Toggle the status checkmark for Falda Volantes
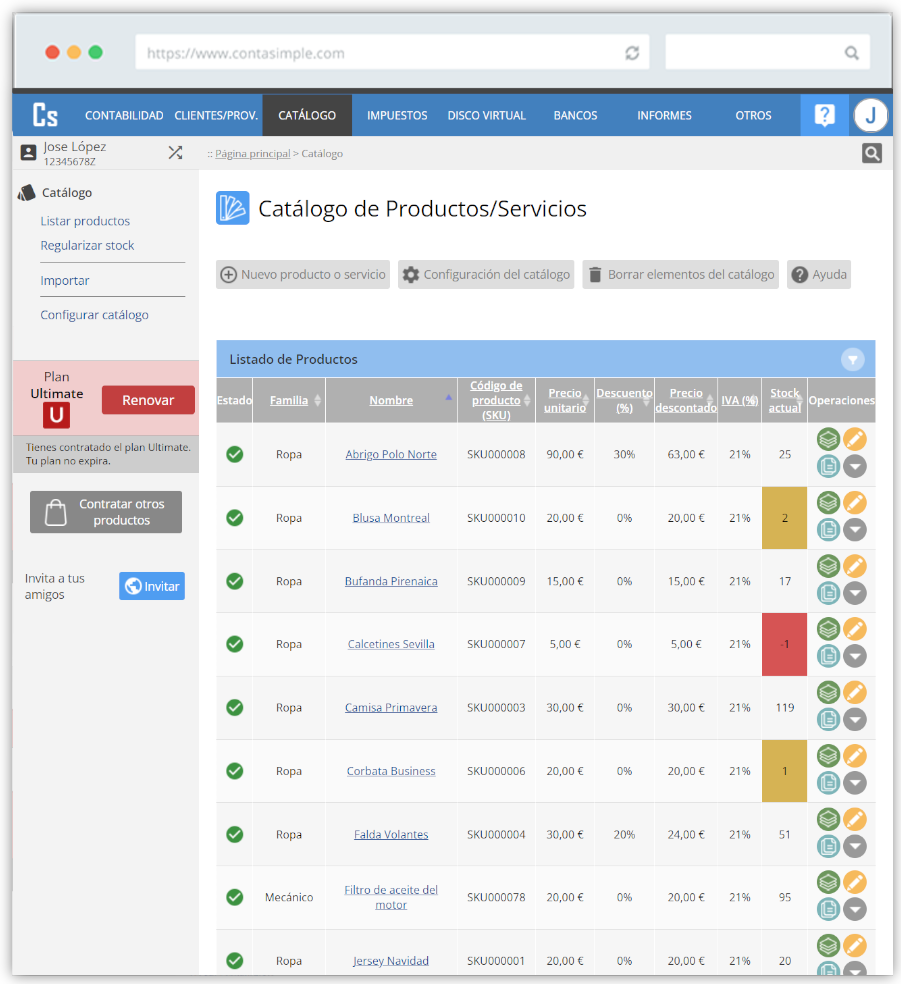901x984 pixels. point(234,834)
